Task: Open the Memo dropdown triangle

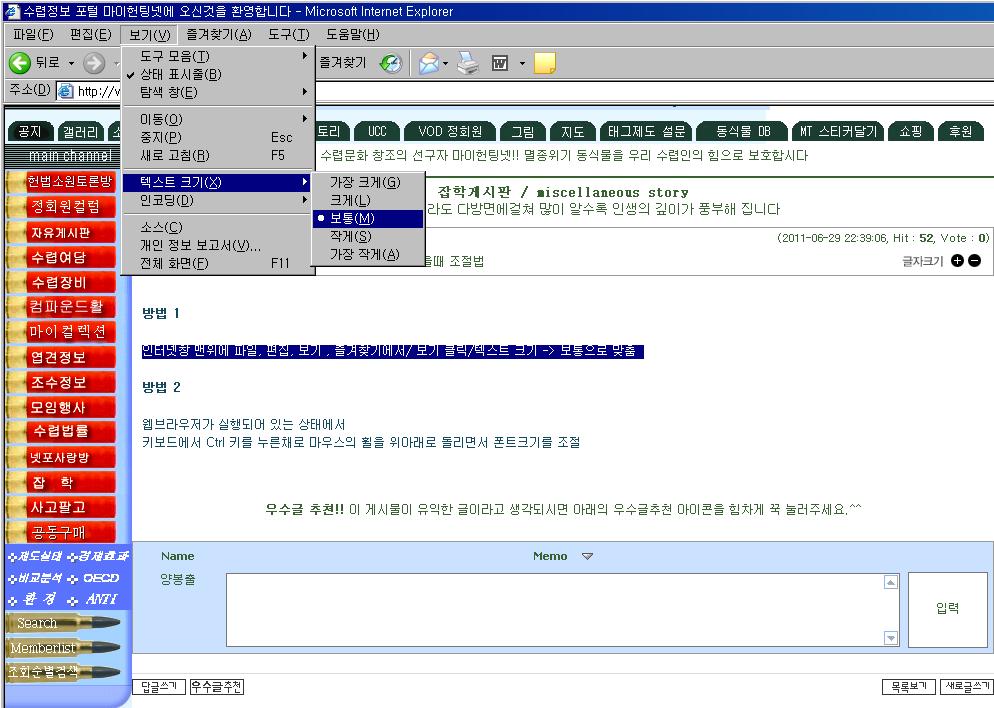Action: 587,557
